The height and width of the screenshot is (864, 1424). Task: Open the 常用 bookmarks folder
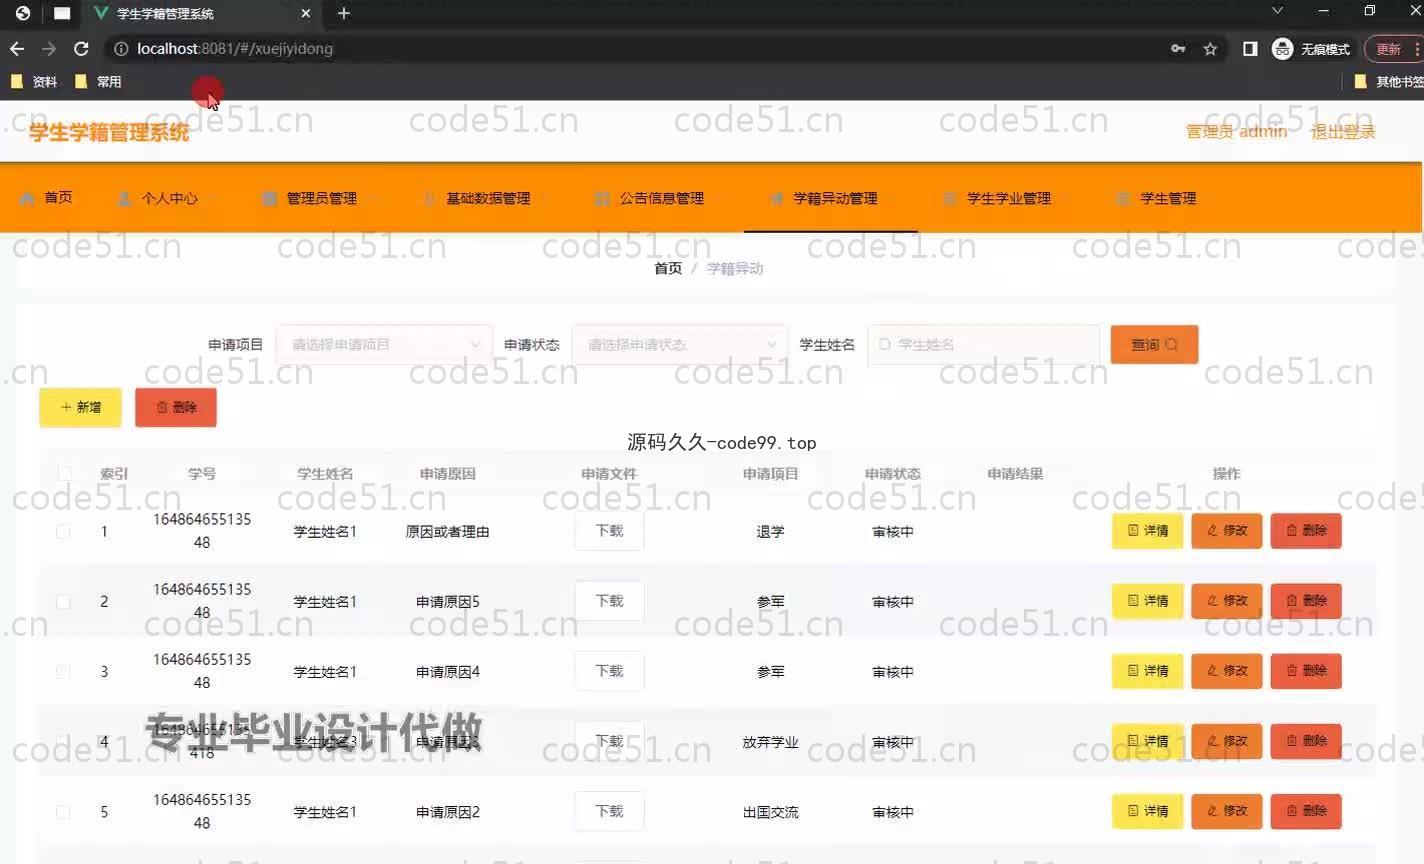(x=99, y=82)
